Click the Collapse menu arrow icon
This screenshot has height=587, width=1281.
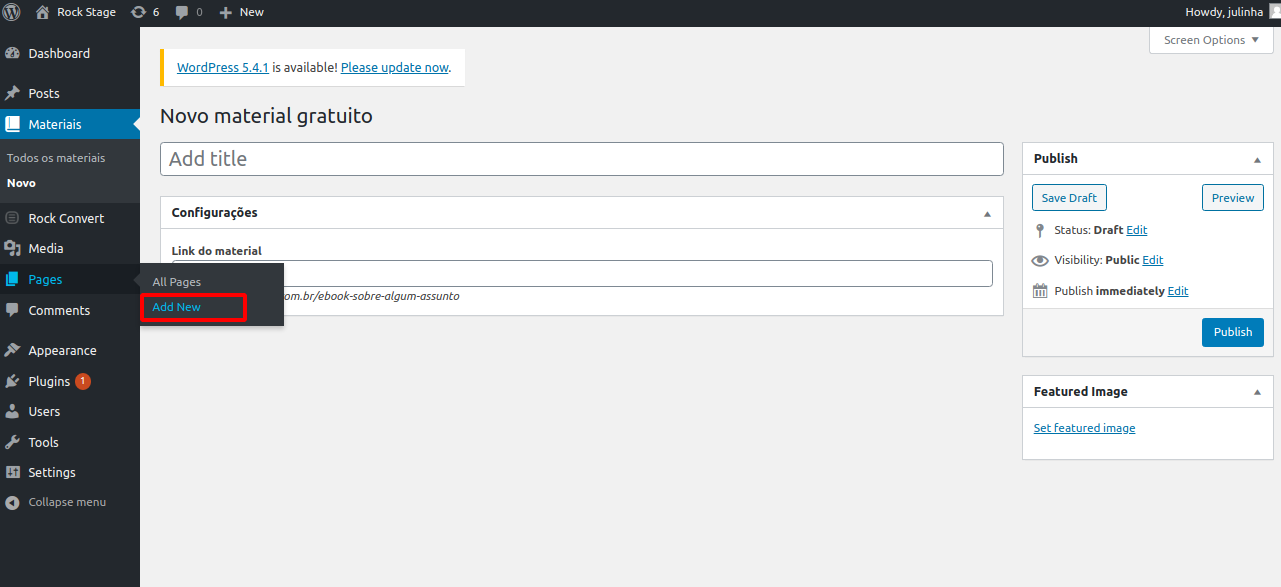tap(13, 503)
